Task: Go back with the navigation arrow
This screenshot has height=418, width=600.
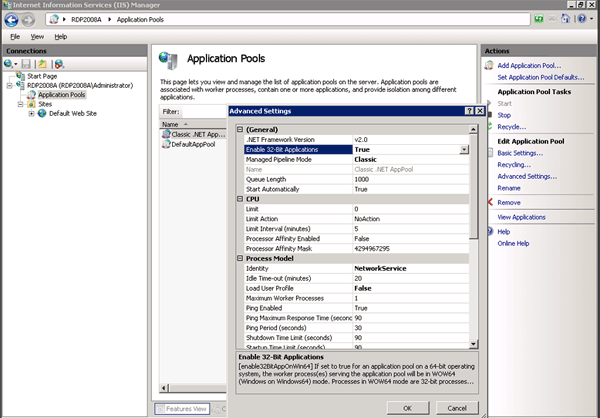Action: 11,20
